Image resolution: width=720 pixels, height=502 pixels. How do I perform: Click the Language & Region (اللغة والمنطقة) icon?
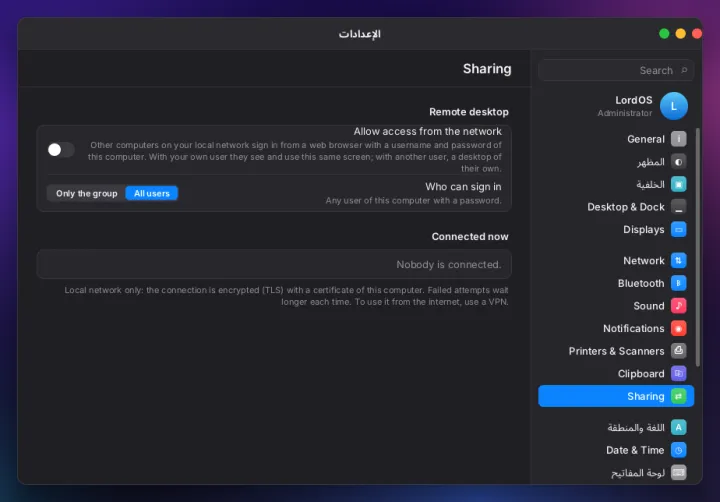tap(678, 427)
